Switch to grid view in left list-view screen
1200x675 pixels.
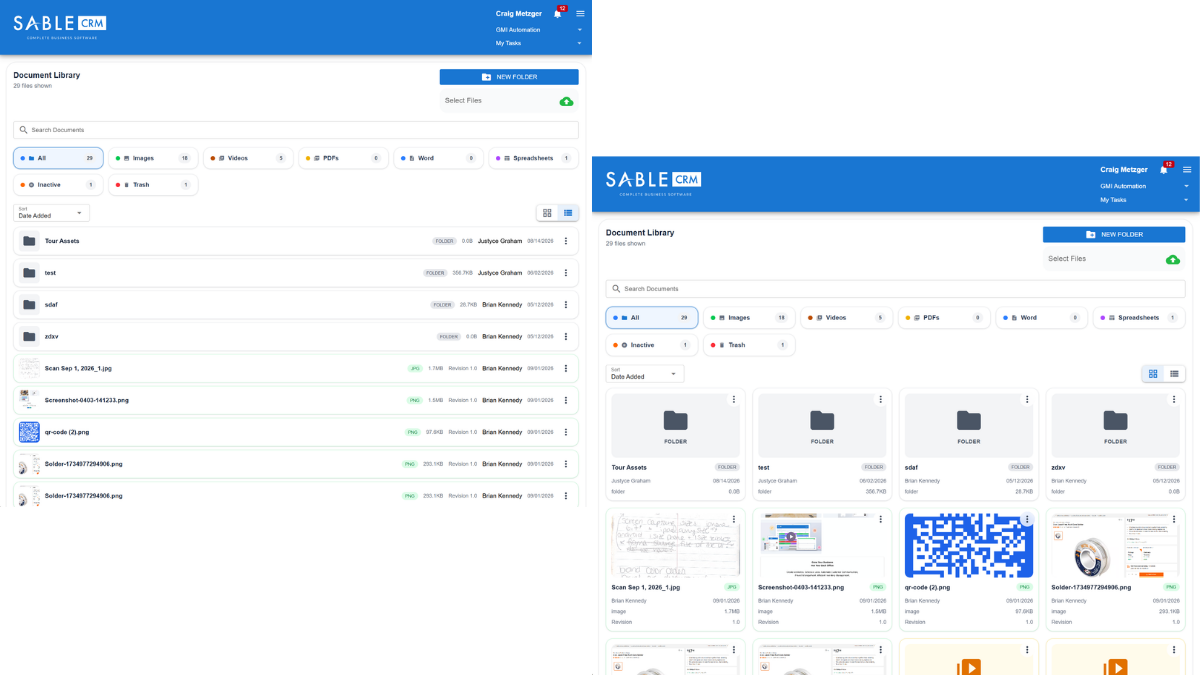tap(547, 213)
